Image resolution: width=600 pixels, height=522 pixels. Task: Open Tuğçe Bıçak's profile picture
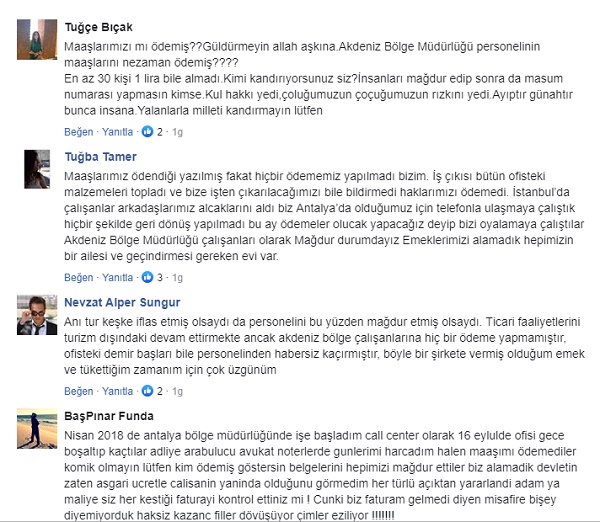pos(37,39)
